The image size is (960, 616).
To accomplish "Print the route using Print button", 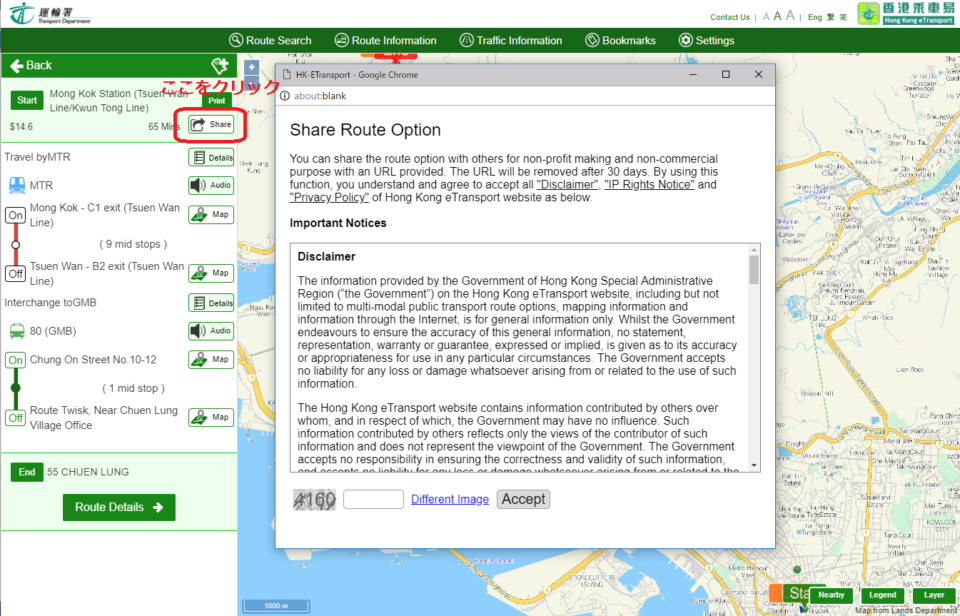I will [215, 100].
